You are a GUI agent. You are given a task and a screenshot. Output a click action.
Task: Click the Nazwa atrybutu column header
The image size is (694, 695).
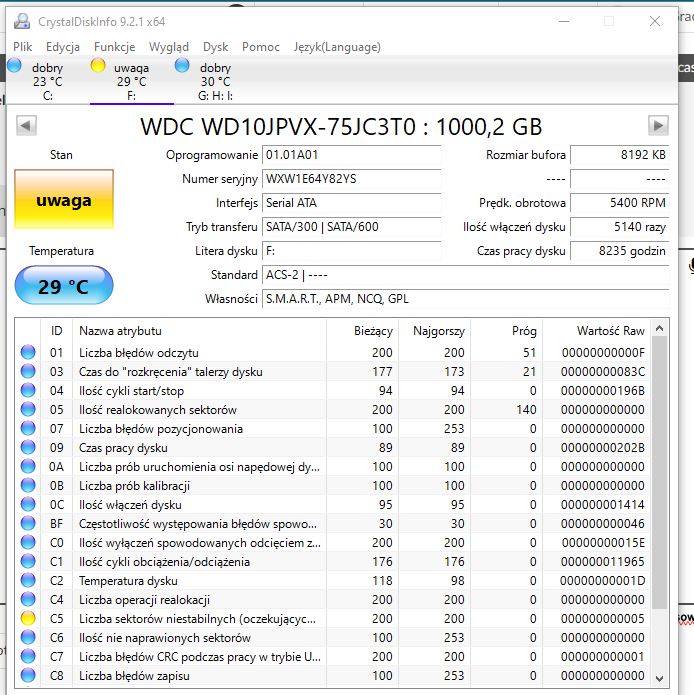click(199, 331)
